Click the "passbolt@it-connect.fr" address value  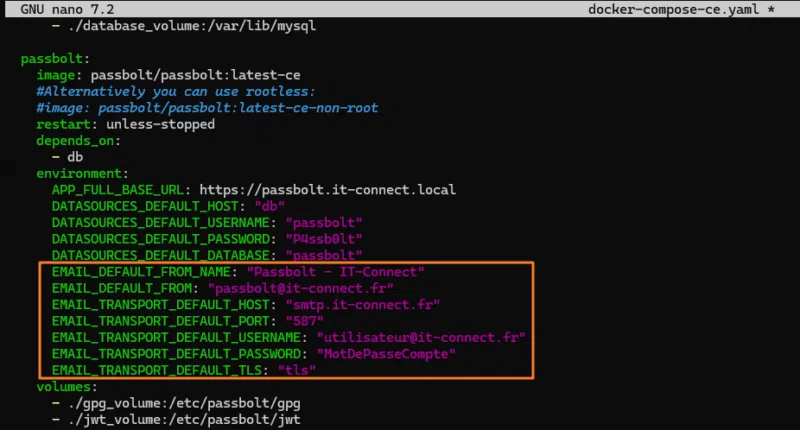click(x=301, y=288)
